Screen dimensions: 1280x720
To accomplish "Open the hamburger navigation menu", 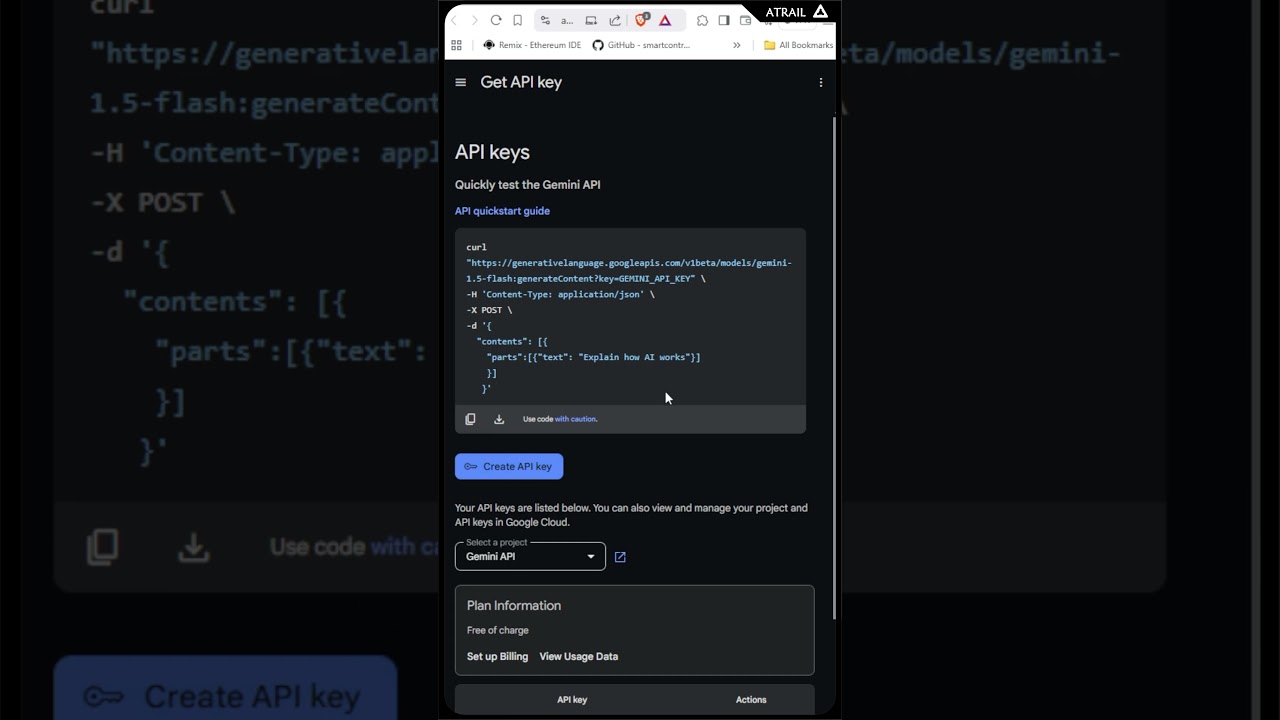I will point(461,82).
